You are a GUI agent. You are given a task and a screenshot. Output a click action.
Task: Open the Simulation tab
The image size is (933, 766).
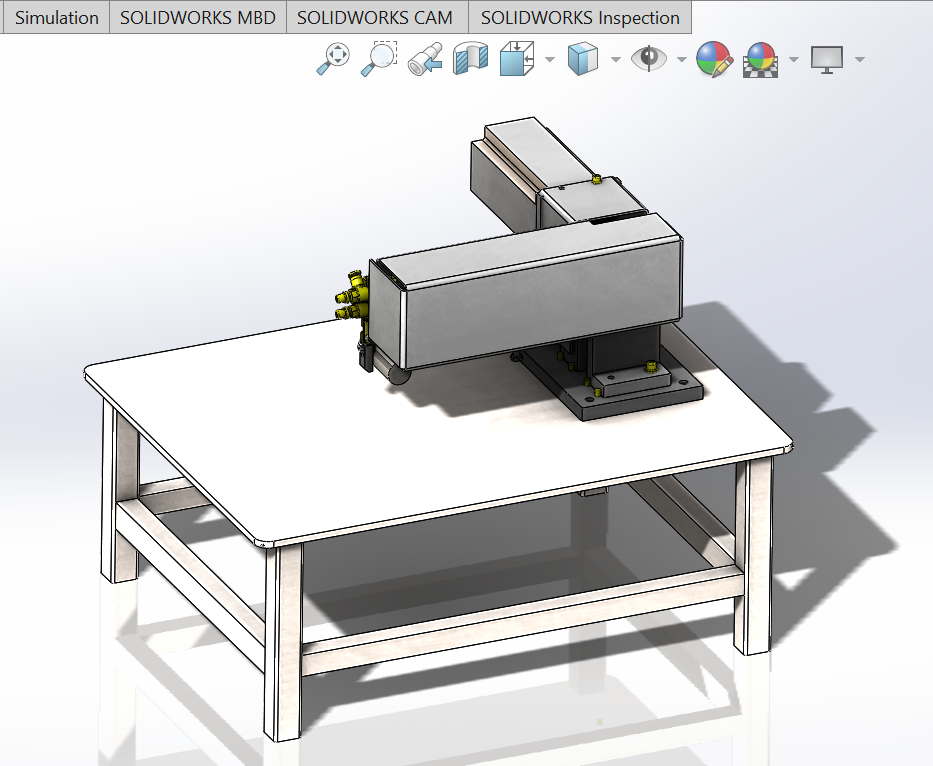(x=56, y=18)
